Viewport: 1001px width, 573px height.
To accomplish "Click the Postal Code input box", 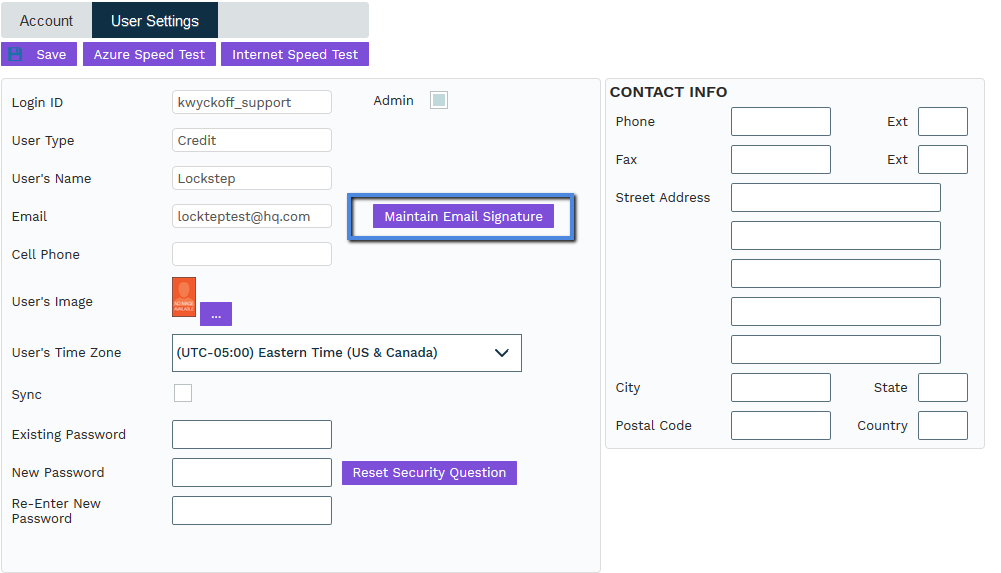I will [x=781, y=425].
